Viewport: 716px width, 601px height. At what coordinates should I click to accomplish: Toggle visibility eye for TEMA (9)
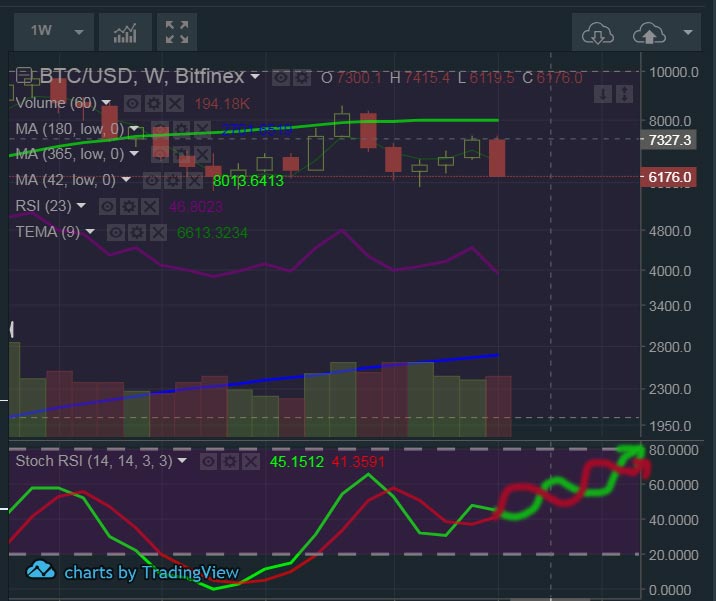pyautogui.click(x=116, y=232)
